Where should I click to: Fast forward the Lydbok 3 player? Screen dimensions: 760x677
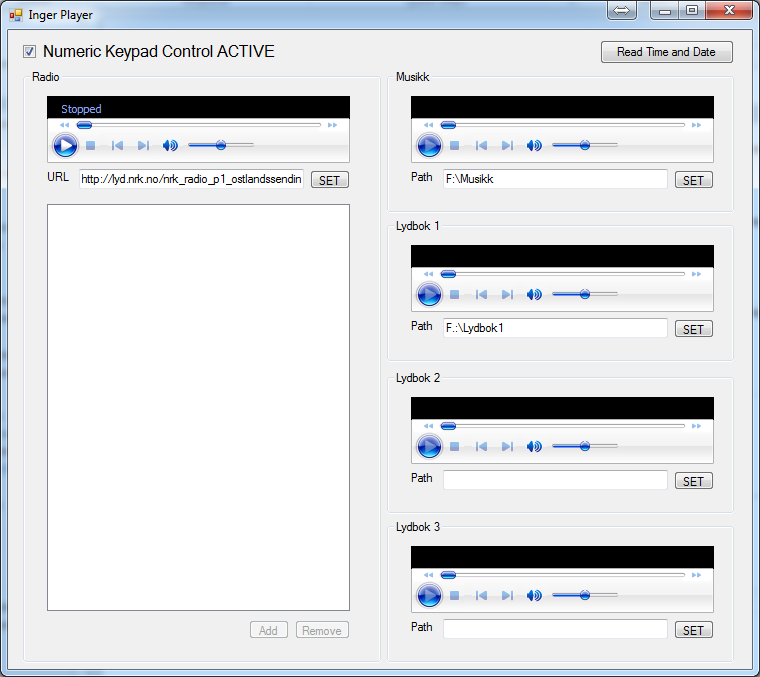[x=696, y=575]
